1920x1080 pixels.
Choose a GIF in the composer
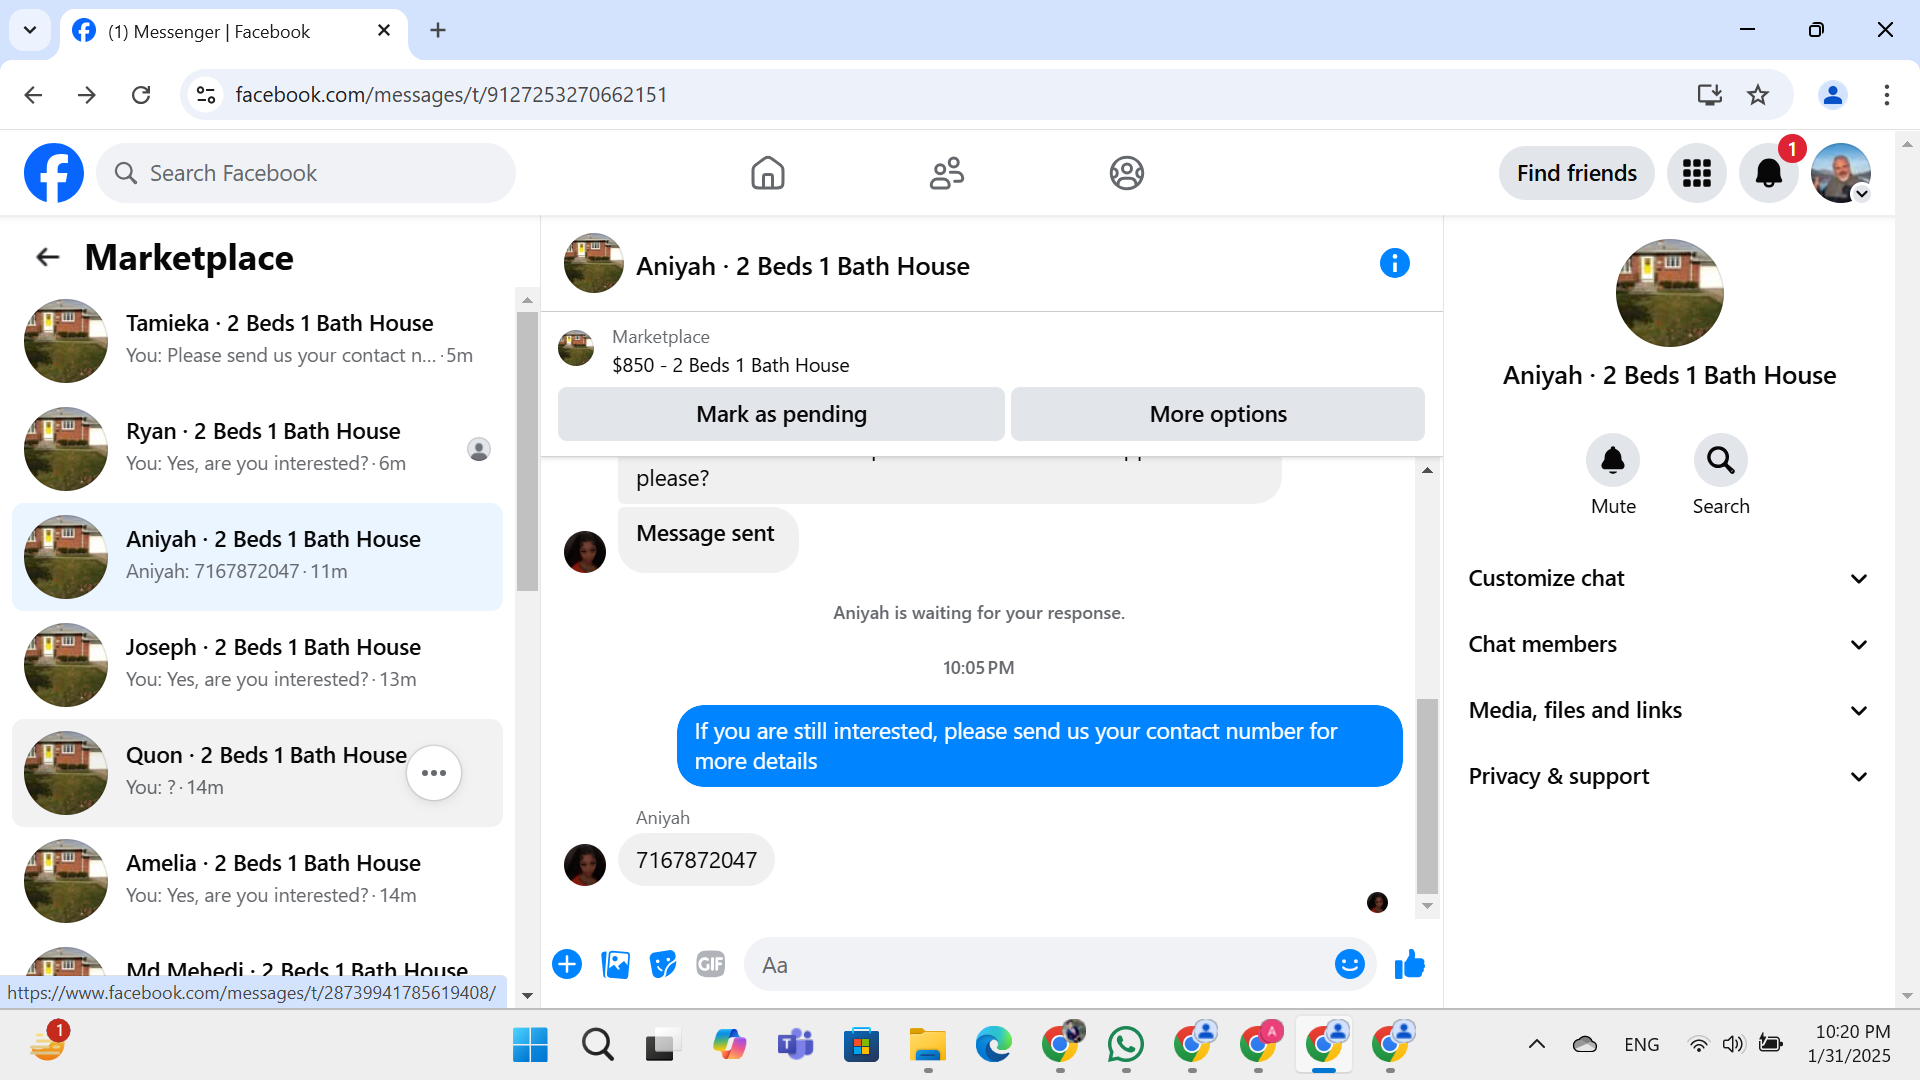point(711,964)
